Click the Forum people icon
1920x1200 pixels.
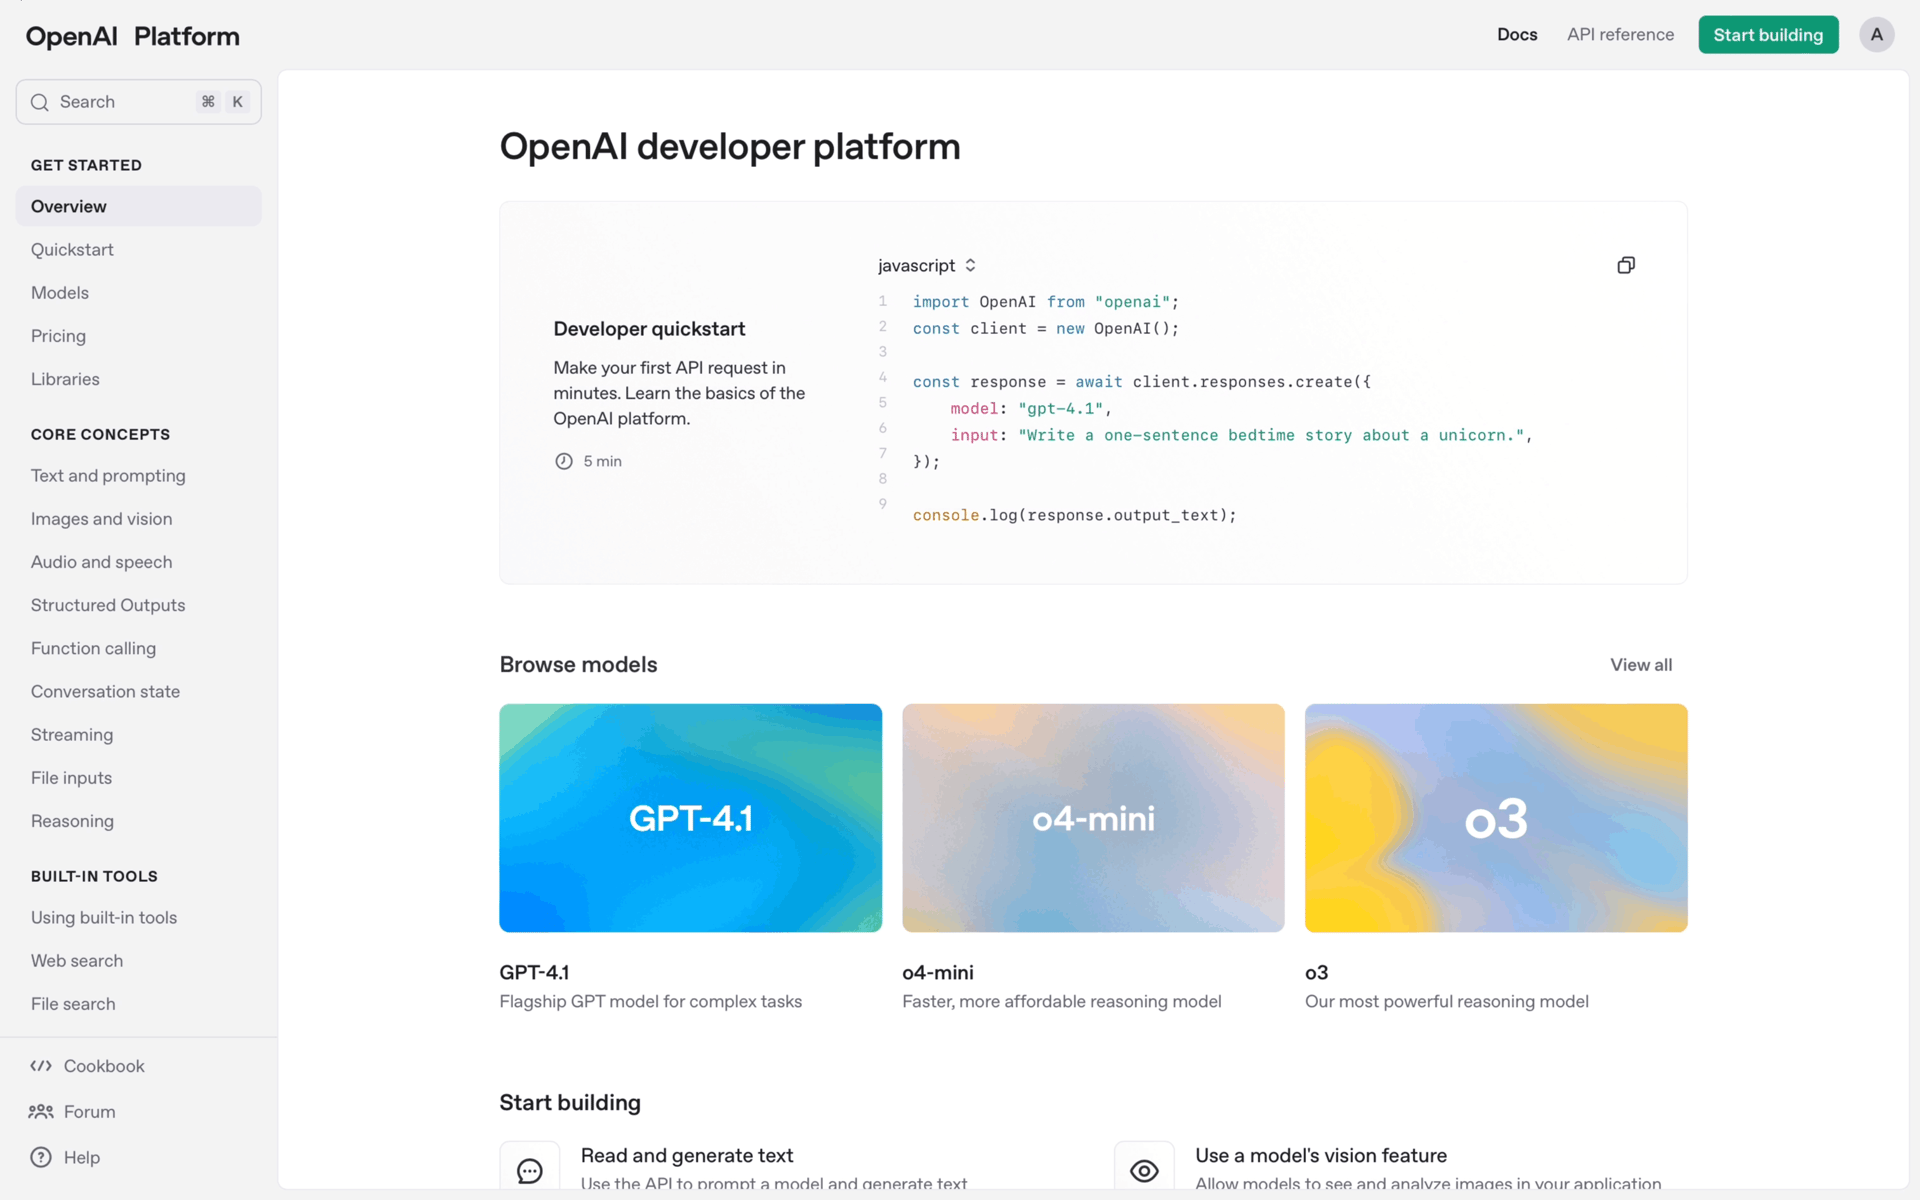click(x=41, y=1112)
